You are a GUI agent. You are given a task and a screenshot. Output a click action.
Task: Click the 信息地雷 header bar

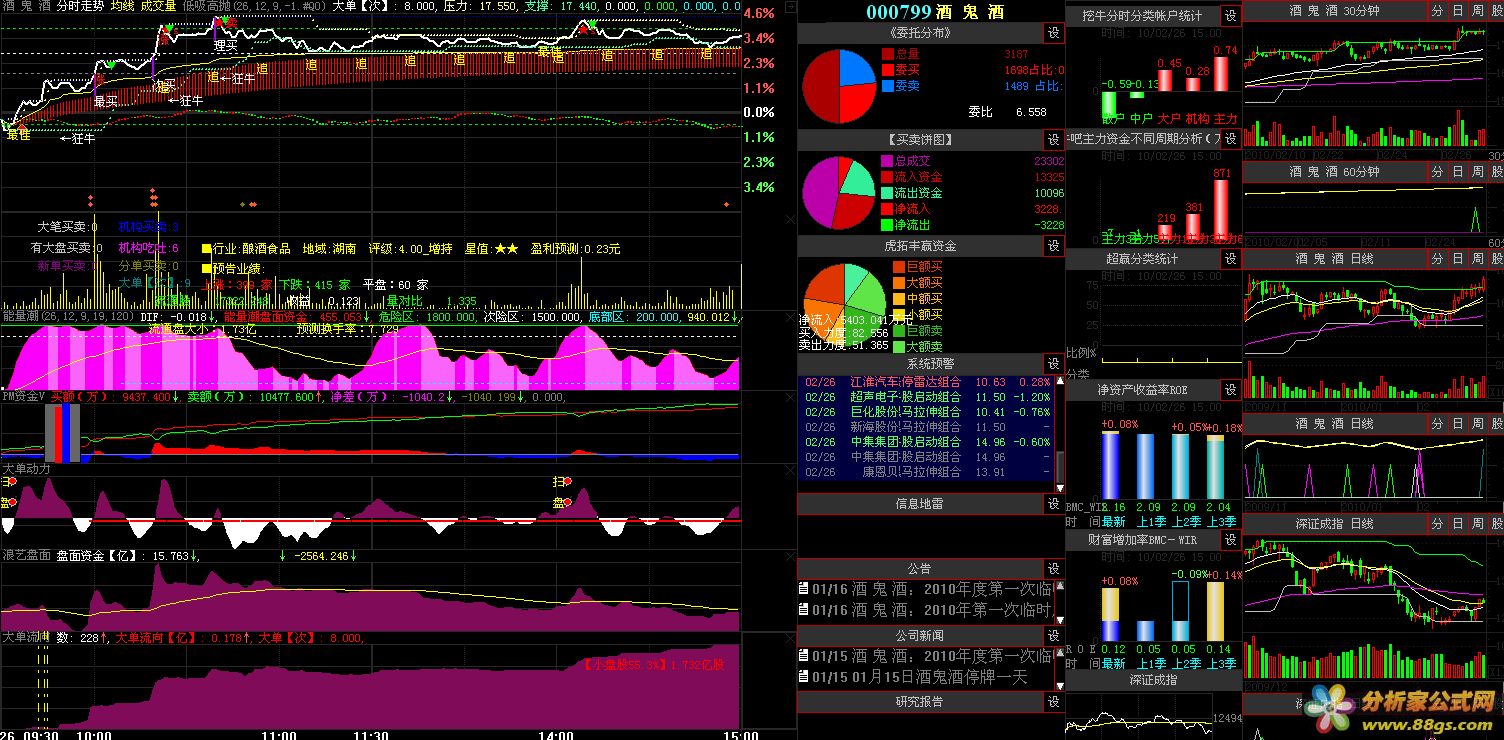[920, 504]
